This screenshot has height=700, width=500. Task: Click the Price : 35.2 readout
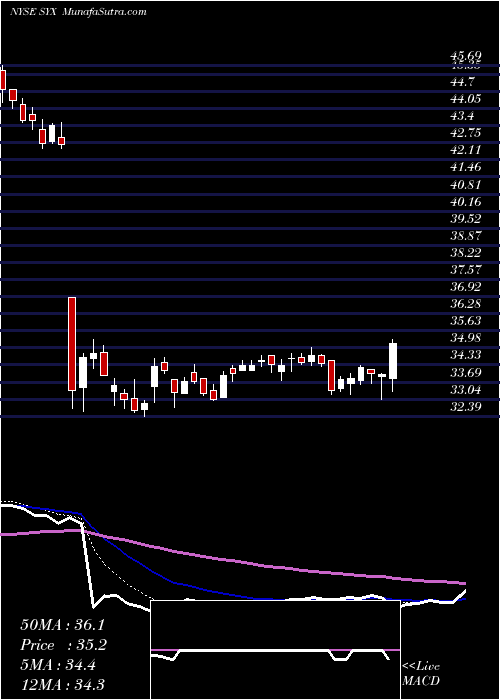(62, 645)
